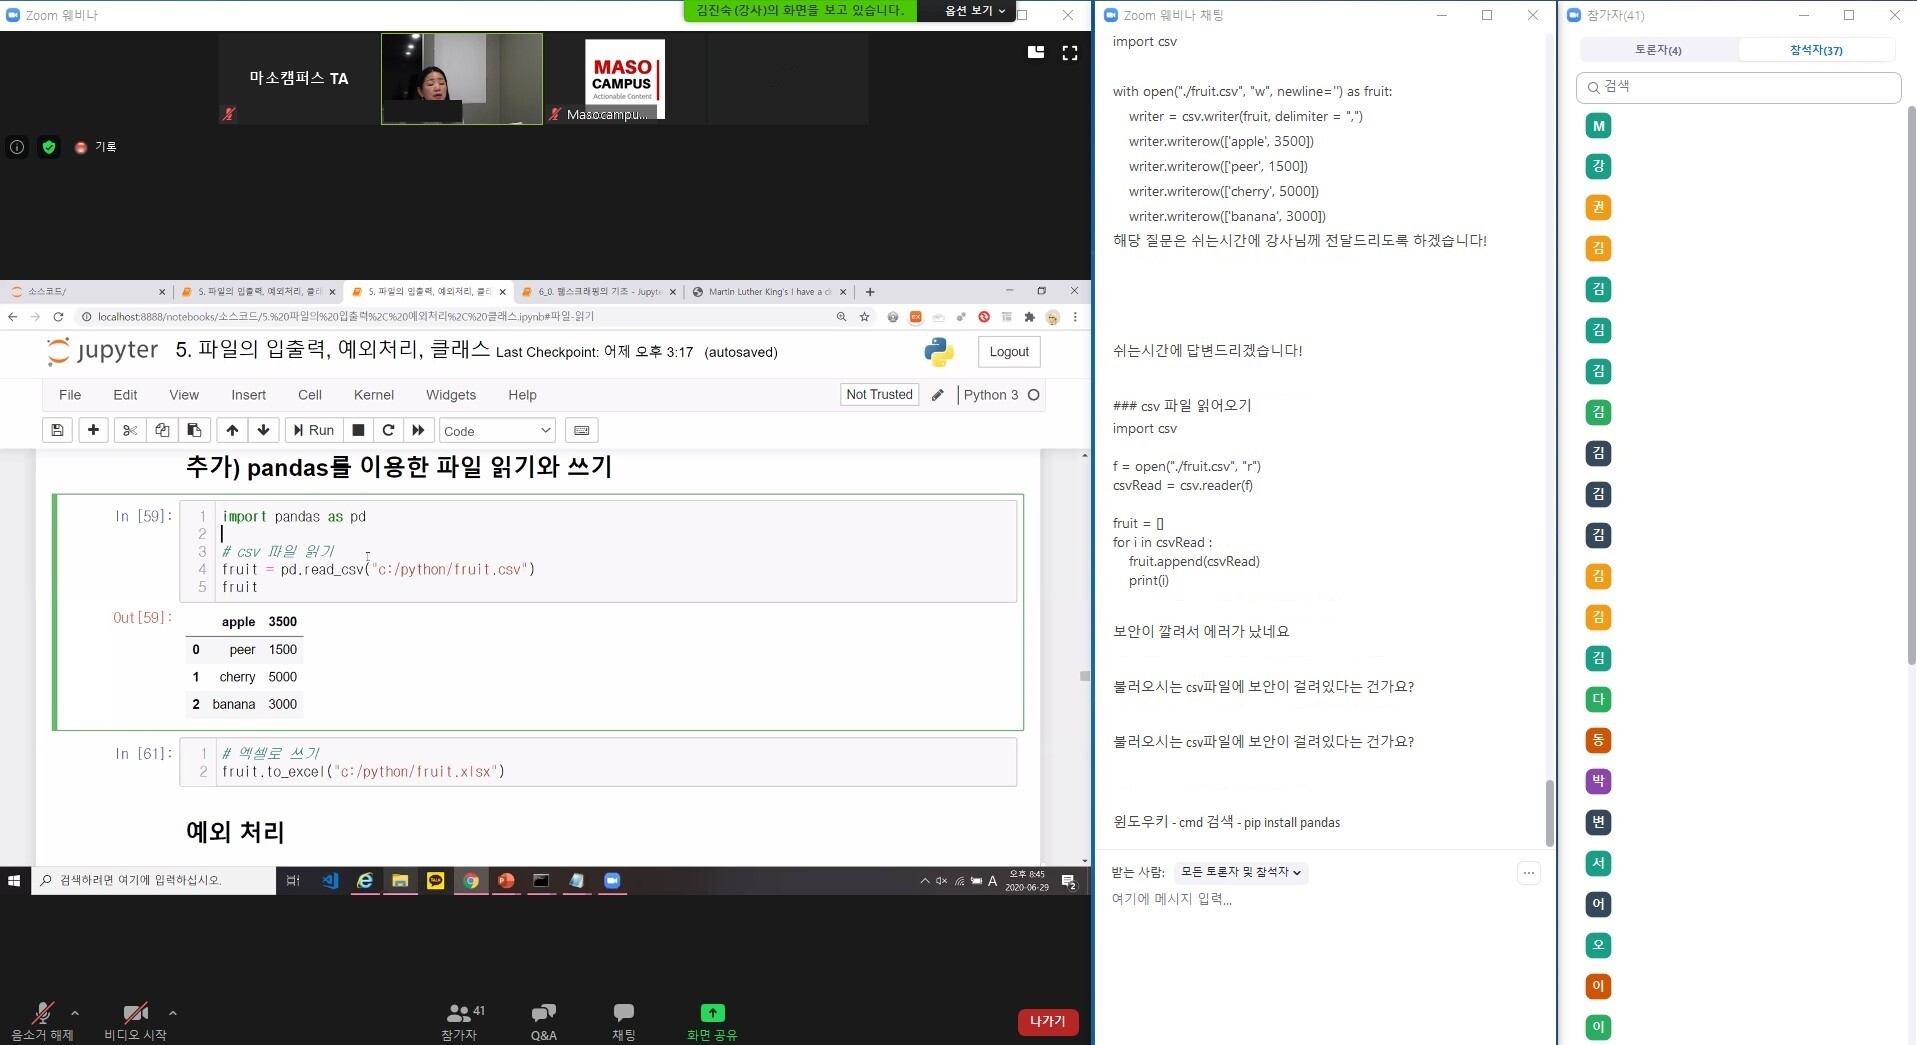Switch the Zoom video layout view

click(x=1036, y=53)
